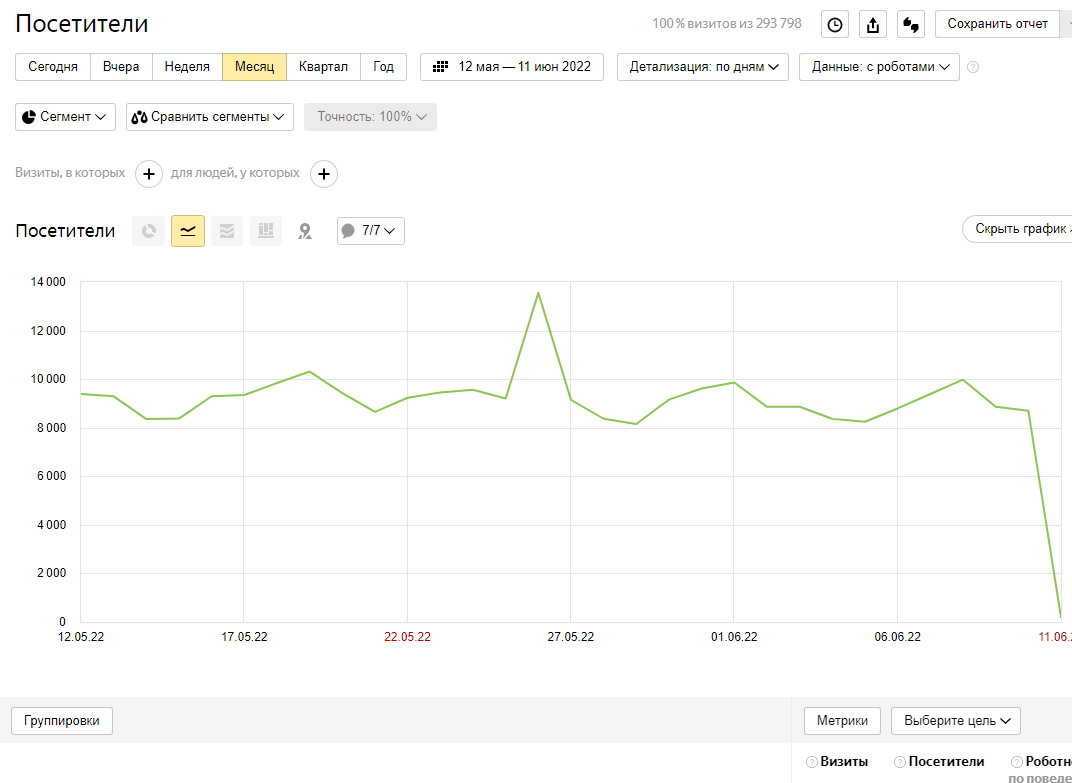
Task: Click the export/share report icon
Action: tap(872, 24)
